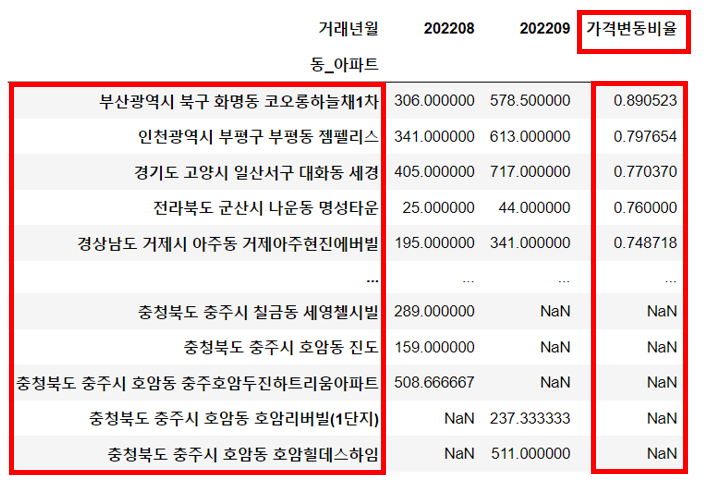Click 341.000000 in the 거제아주현진에버빌 row
Image resolution: width=704 pixels, height=487 pixels.
530,243
